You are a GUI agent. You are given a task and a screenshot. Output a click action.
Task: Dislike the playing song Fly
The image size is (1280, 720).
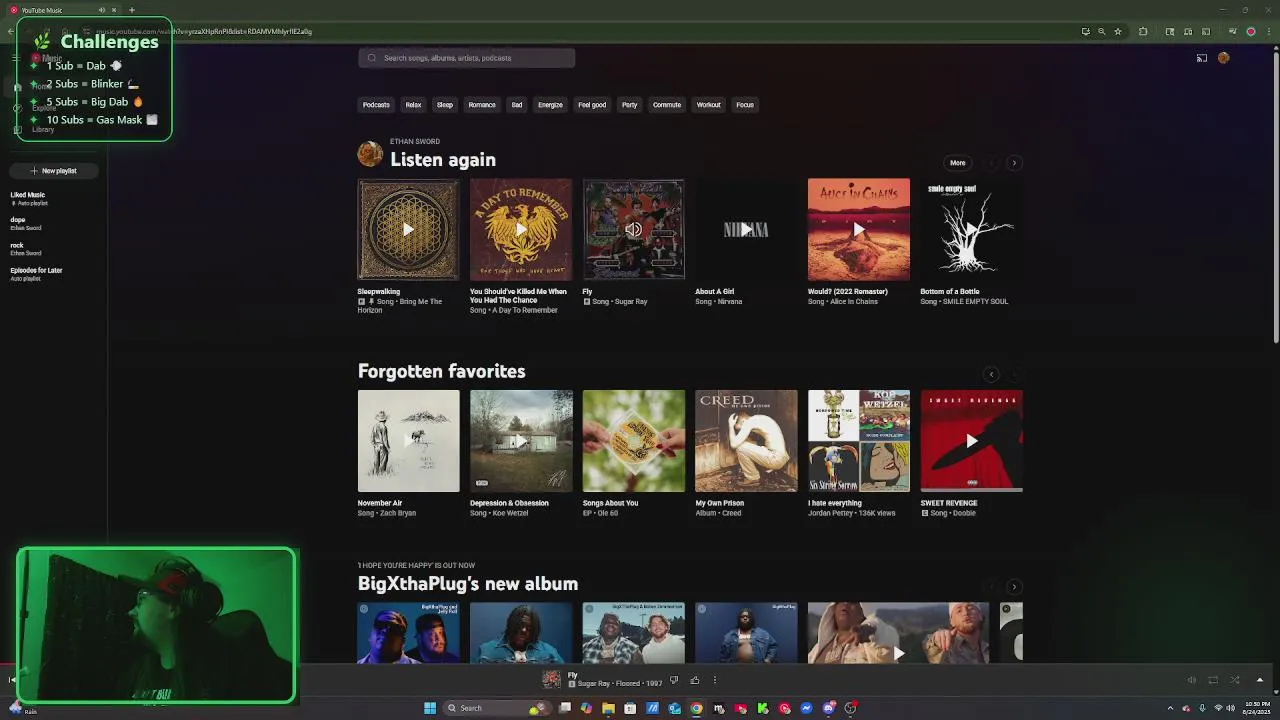(674, 680)
